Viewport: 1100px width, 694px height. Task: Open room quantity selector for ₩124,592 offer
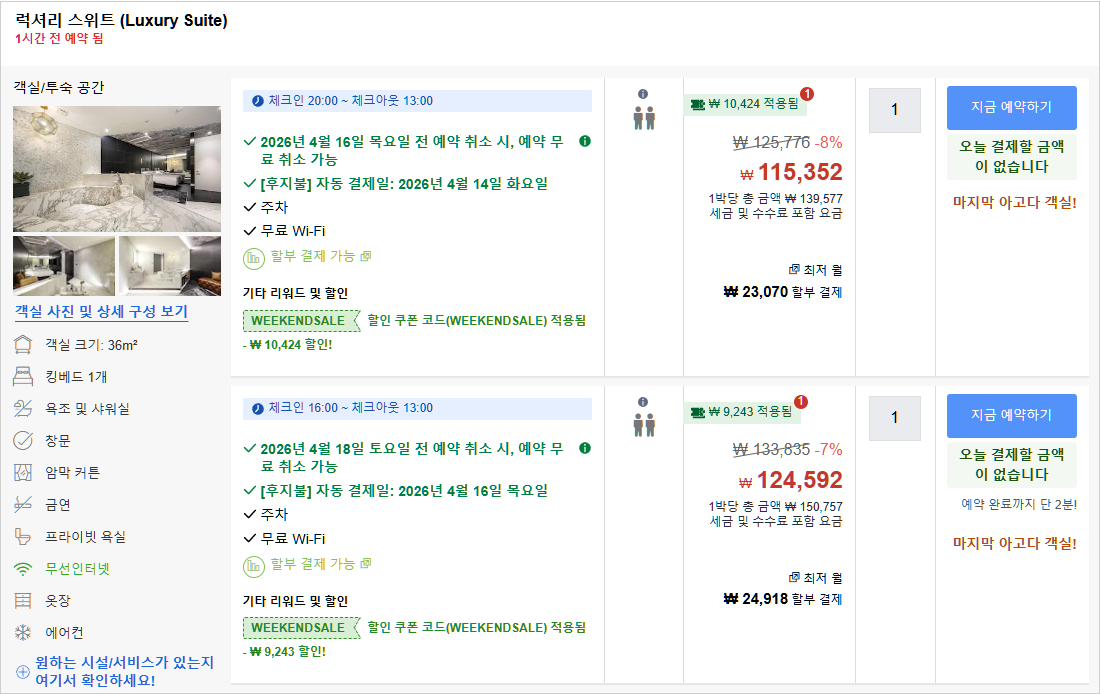pos(894,418)
